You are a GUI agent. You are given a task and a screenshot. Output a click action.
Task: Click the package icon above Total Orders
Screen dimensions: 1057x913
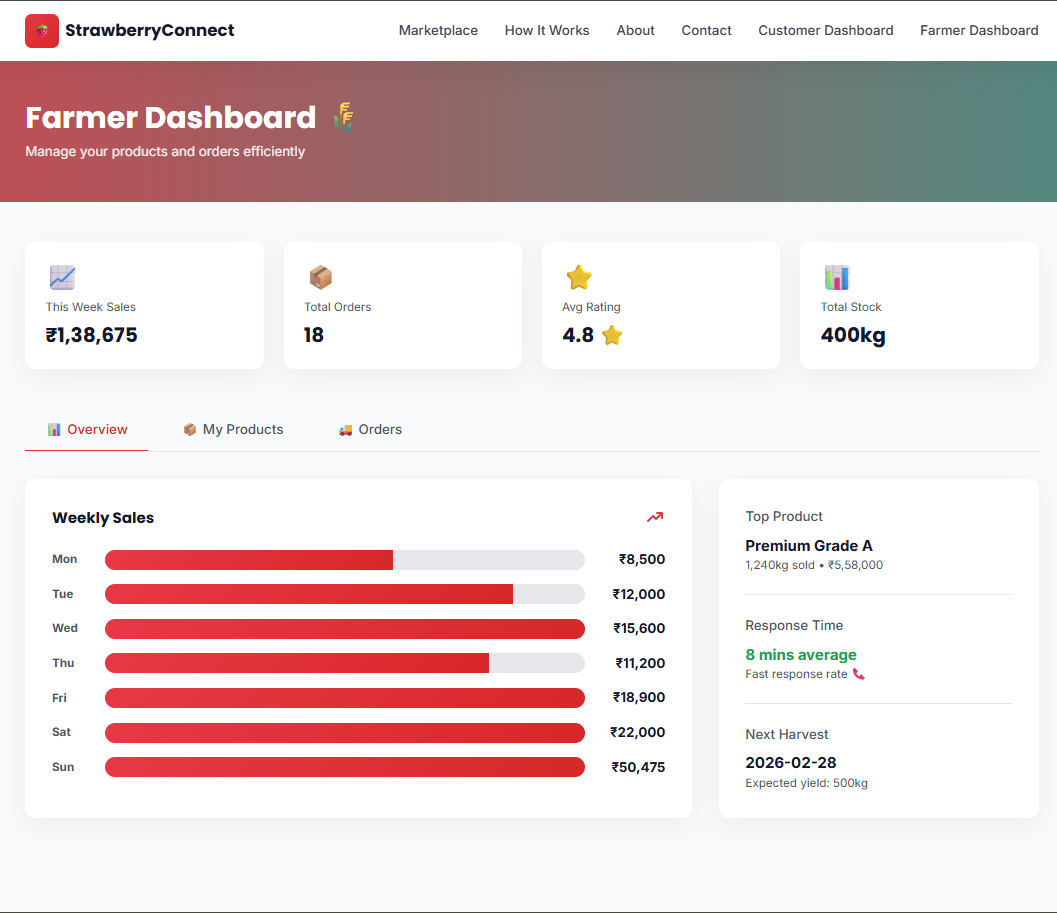(x=320, y=277)
